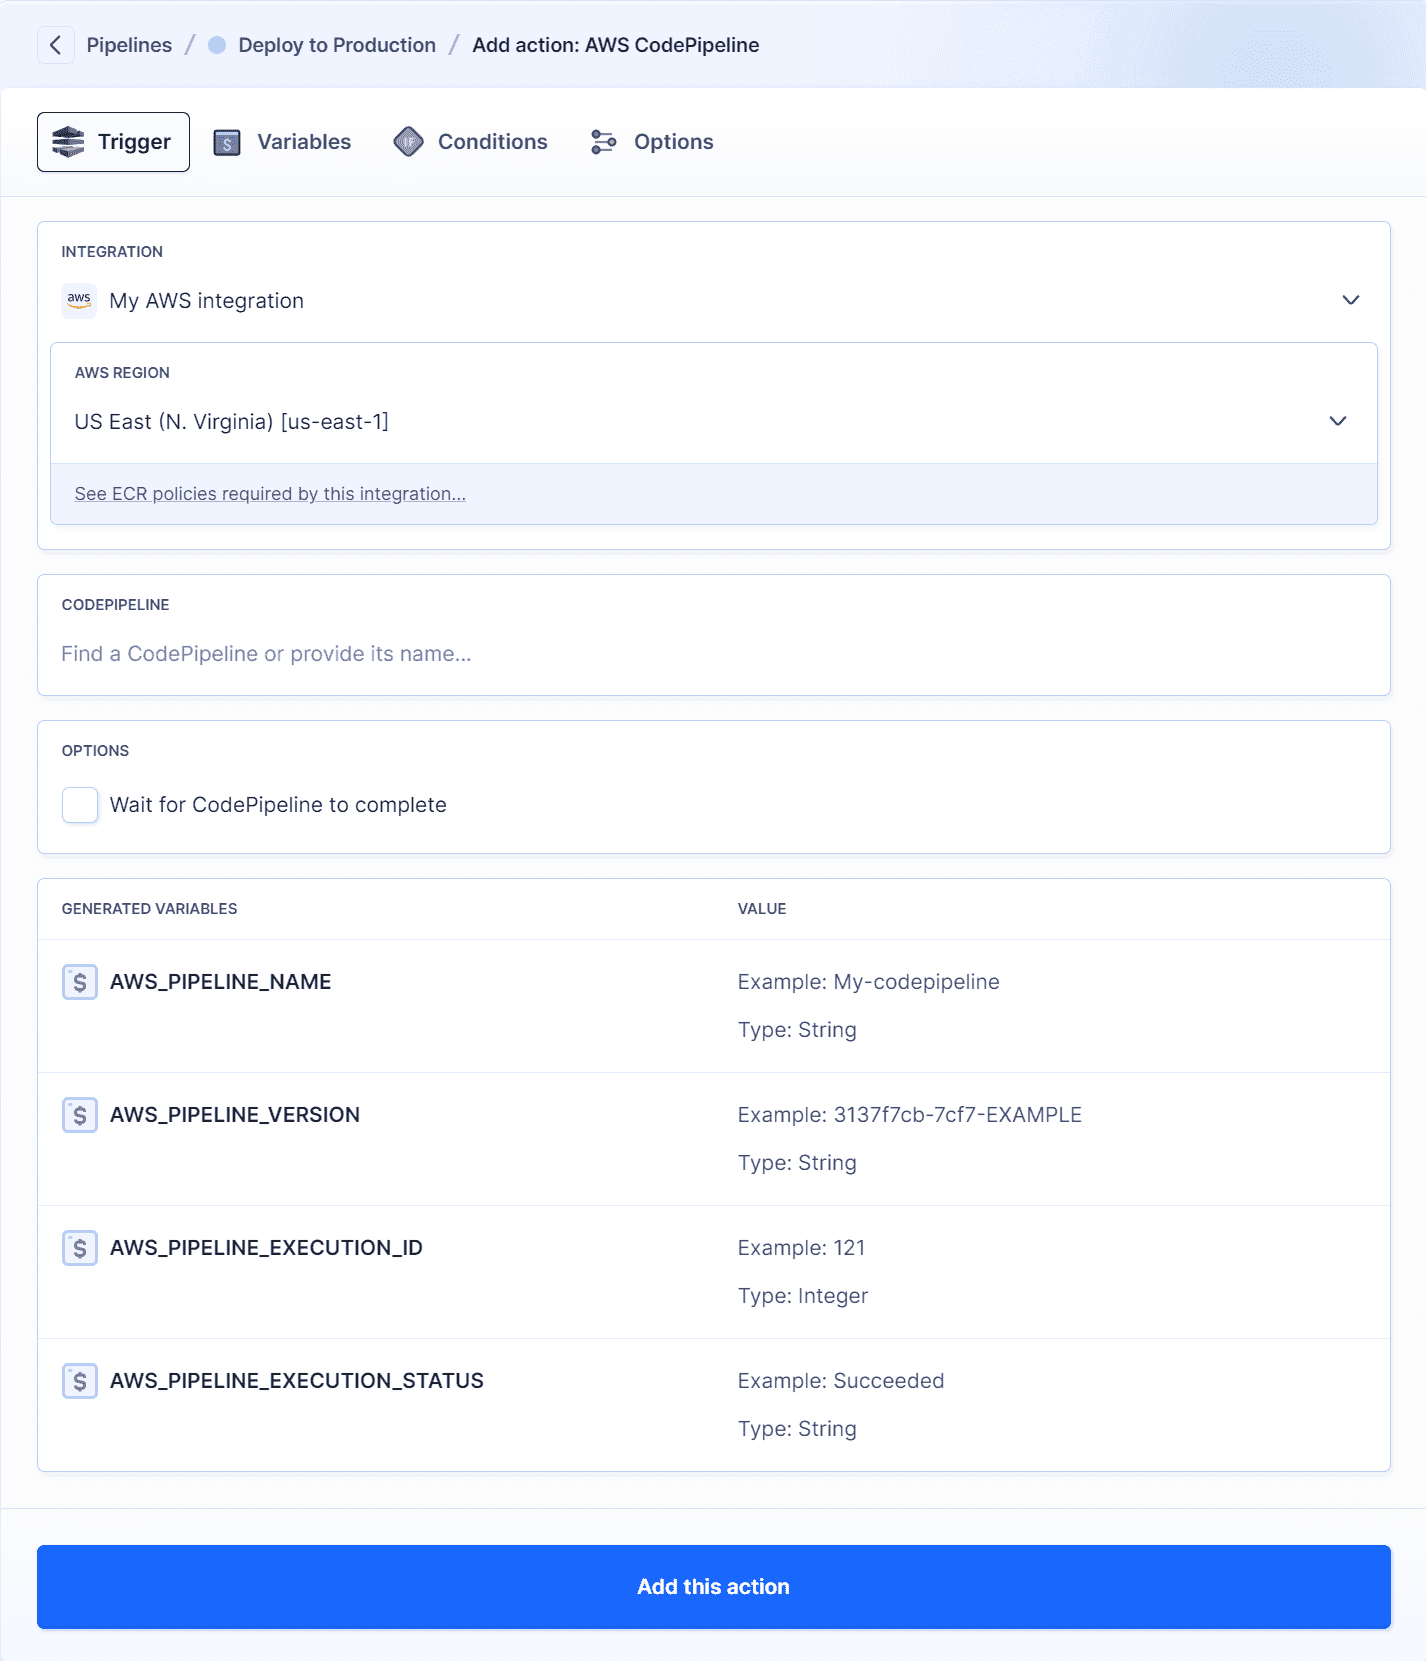Select the AWS_PIPELINE_VERSION variable name
Viewport: 1426px width, 1661px height.
pos(235,1115)
